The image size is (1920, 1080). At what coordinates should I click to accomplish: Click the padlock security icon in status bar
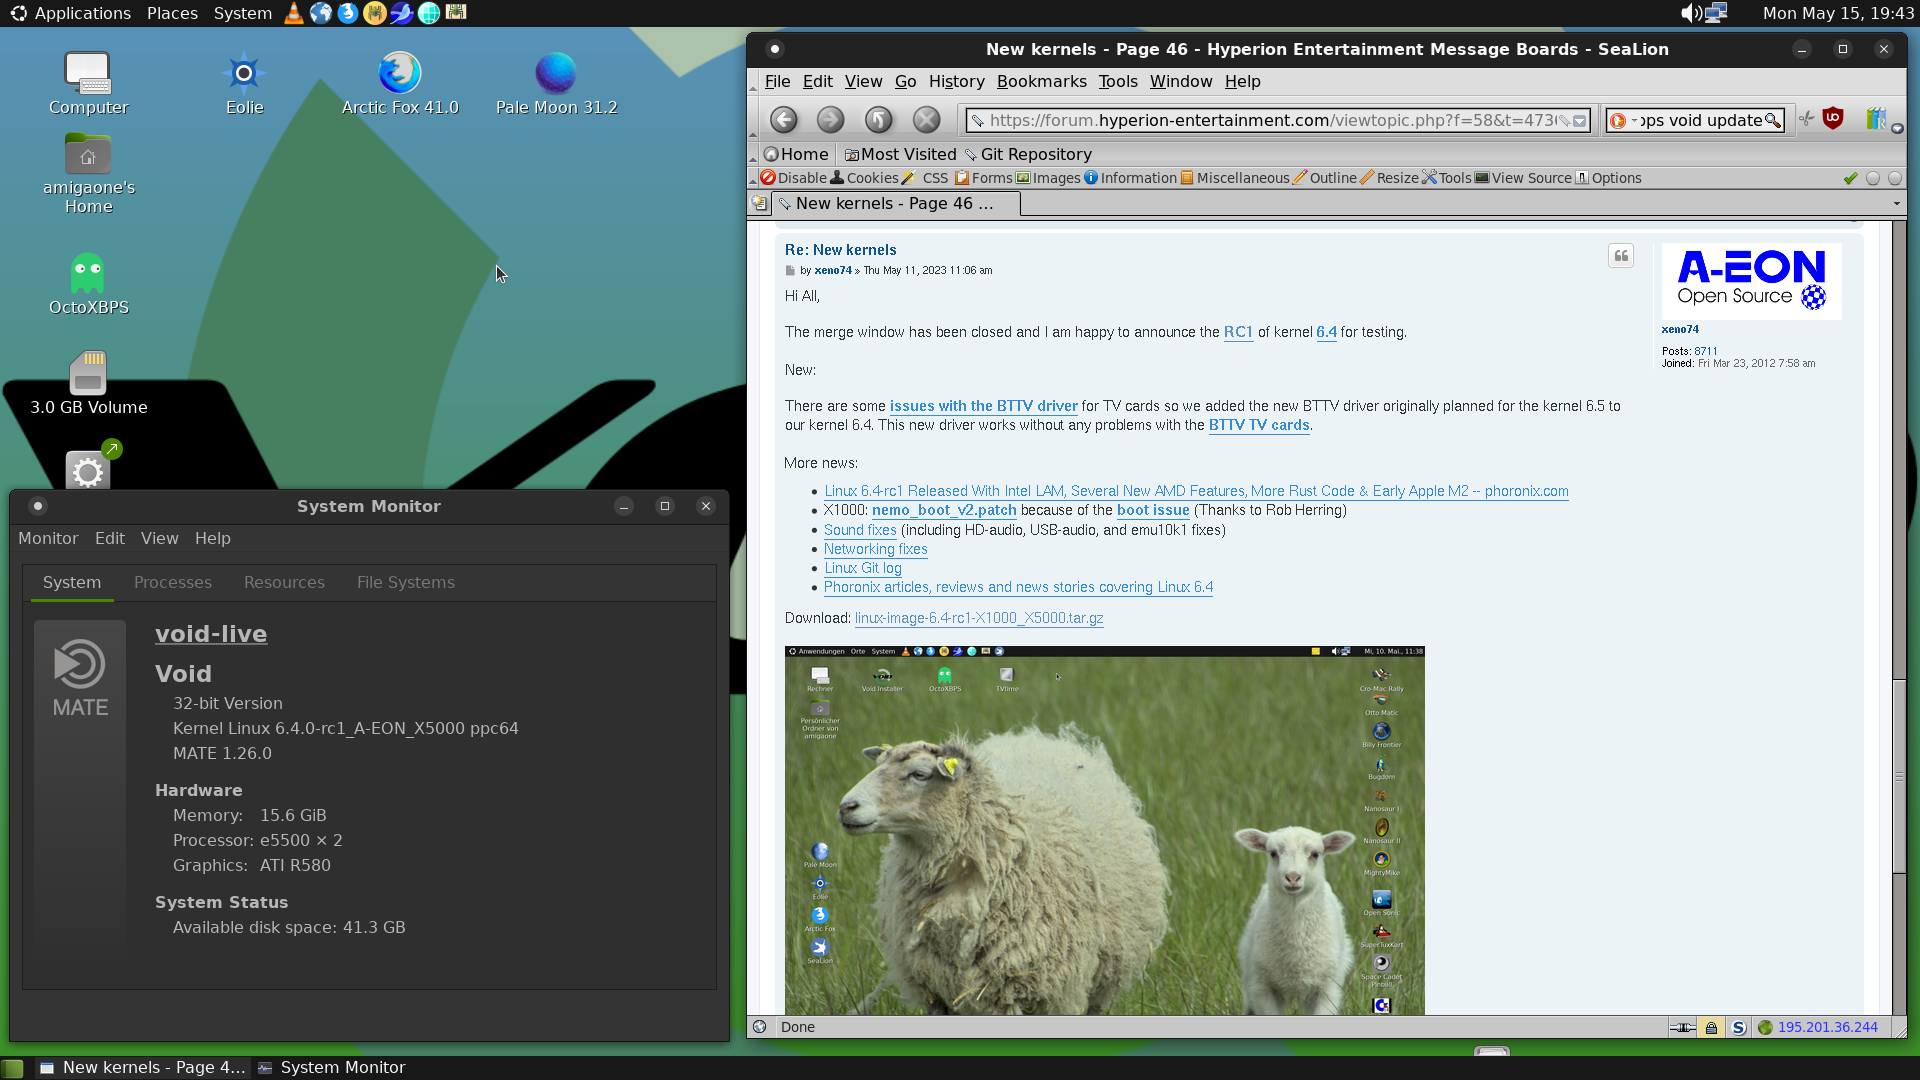click(x=1711, y=1027)
